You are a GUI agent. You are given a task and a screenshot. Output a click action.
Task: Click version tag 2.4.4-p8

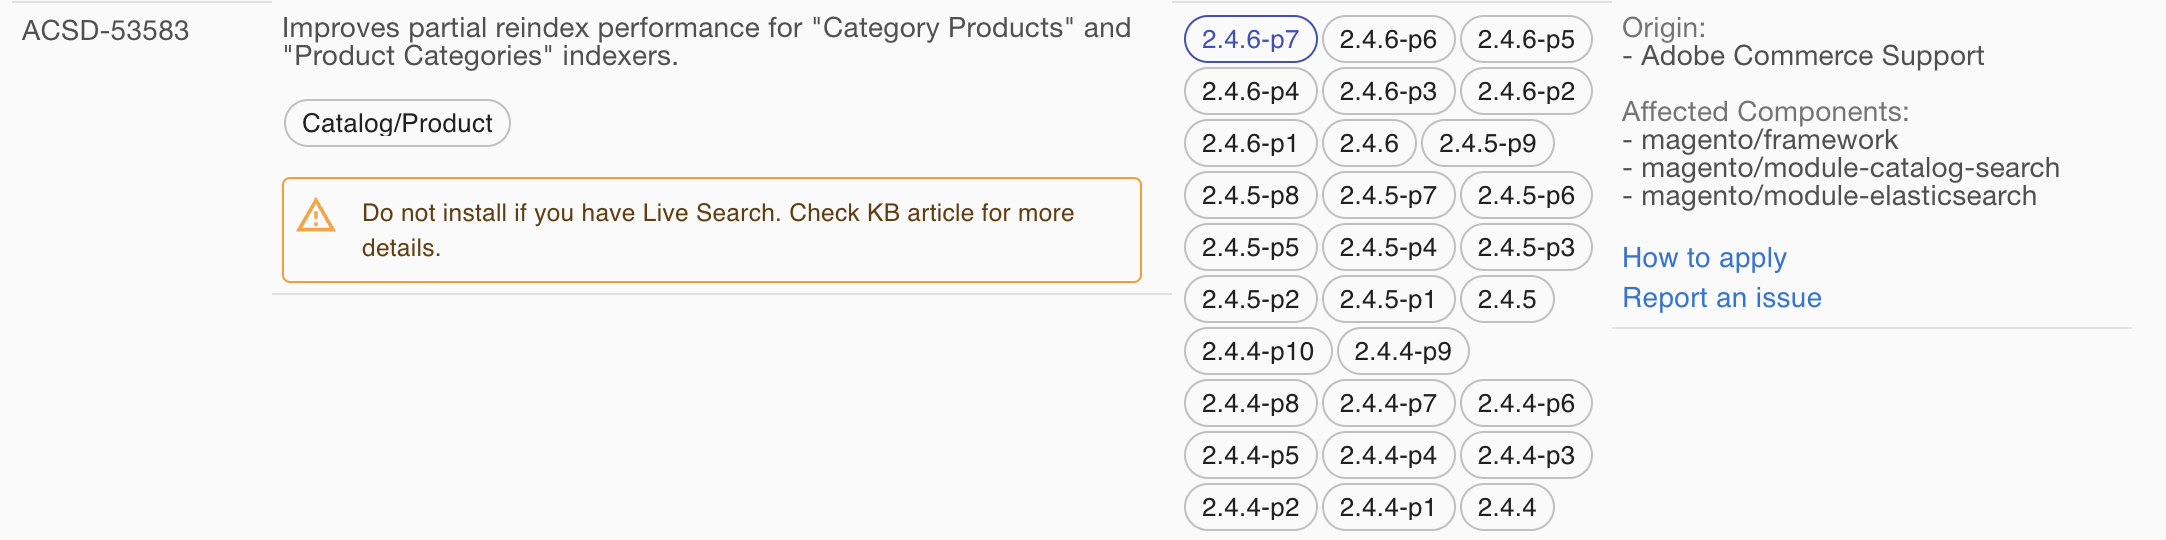tap(1250, 403)
